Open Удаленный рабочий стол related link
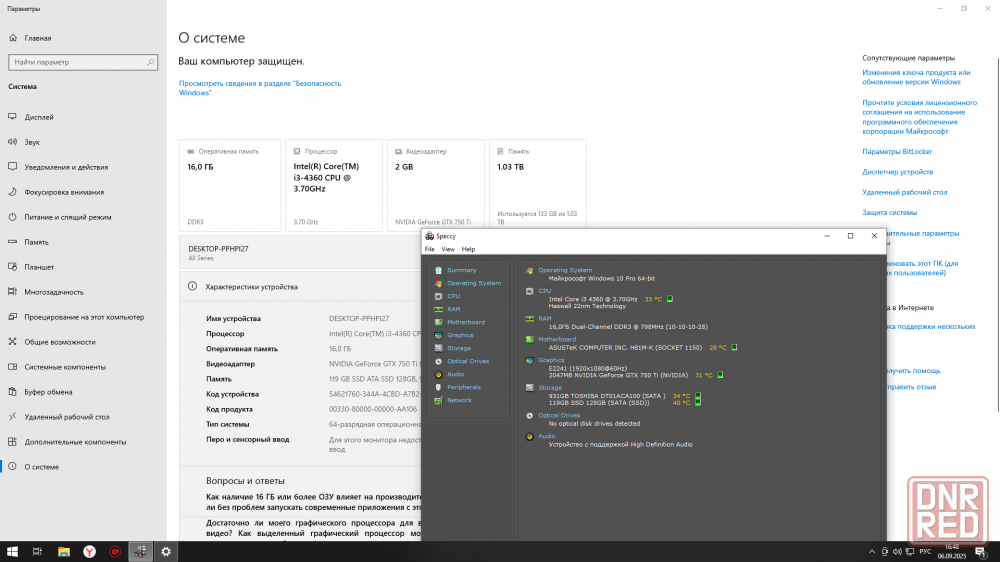 (x=904, y=192)
